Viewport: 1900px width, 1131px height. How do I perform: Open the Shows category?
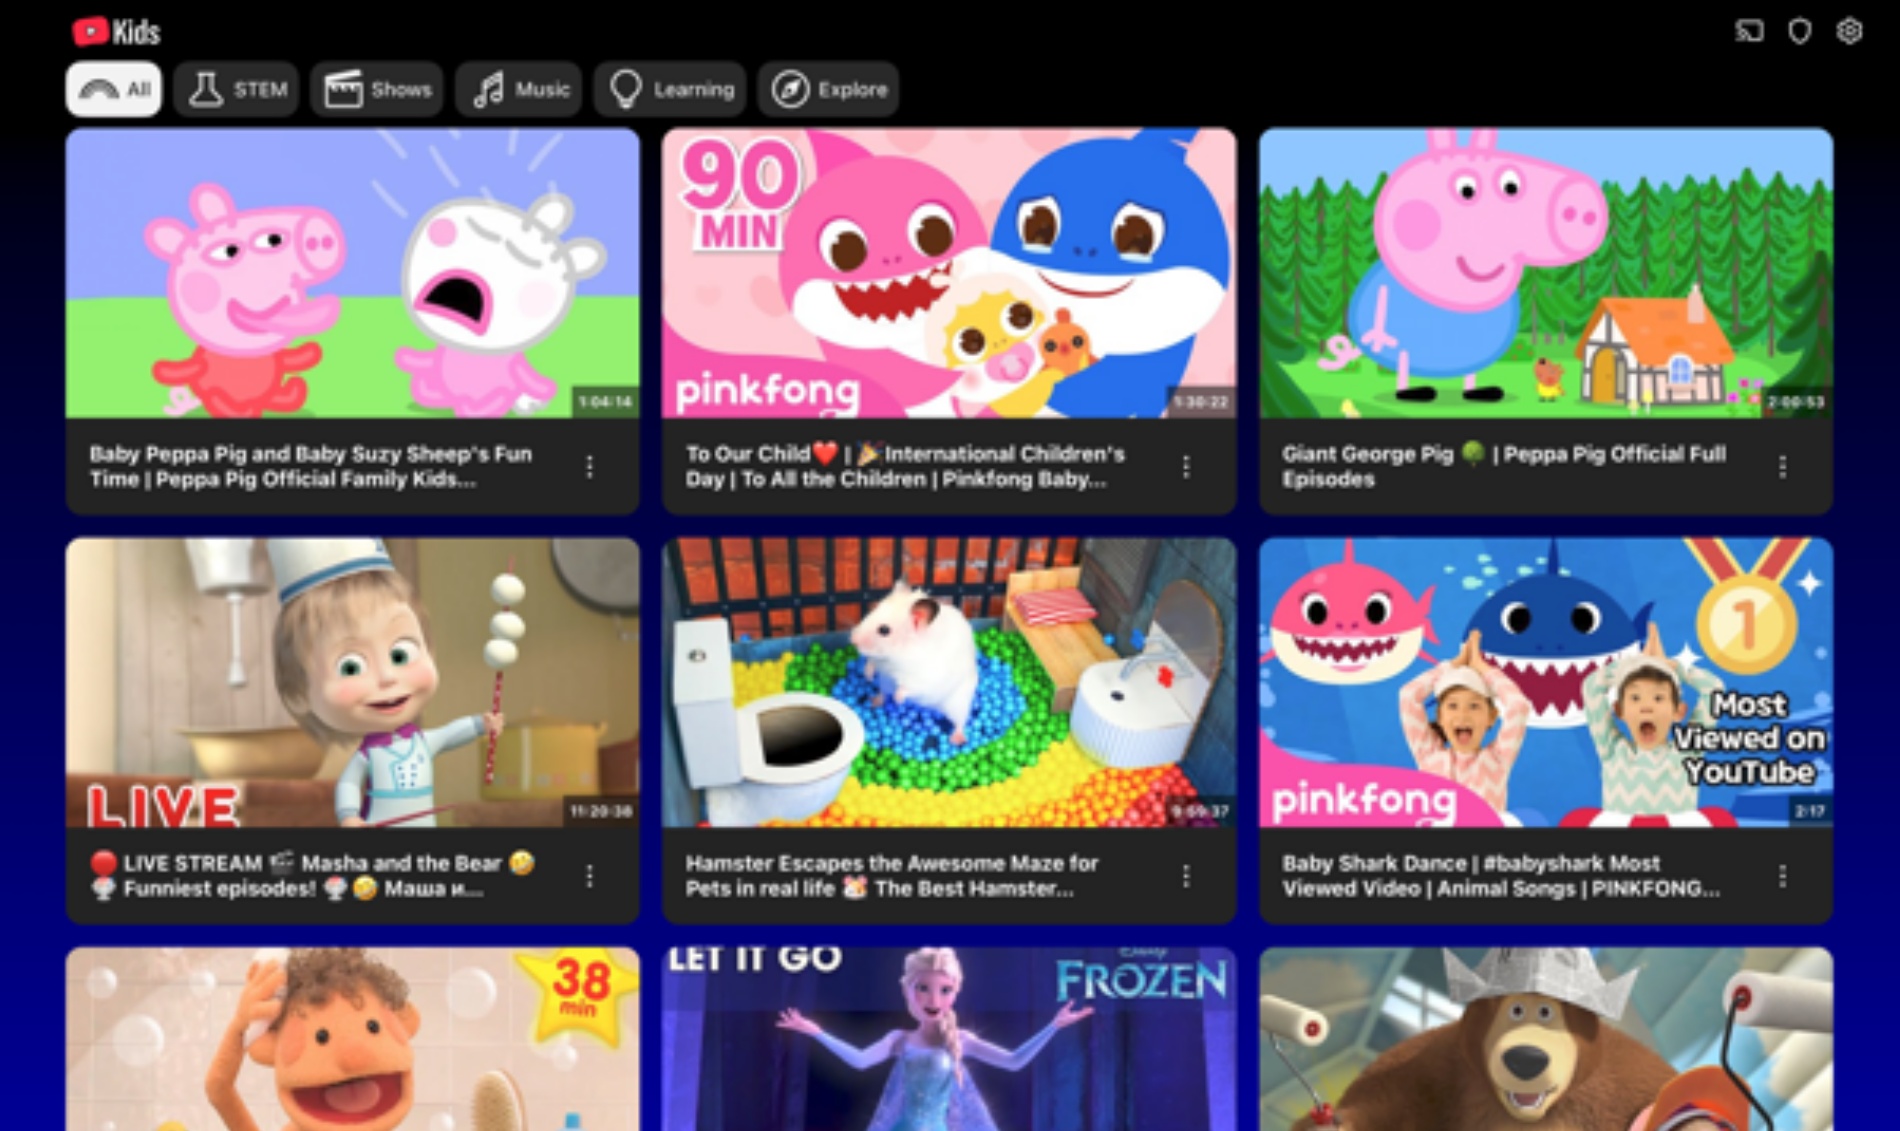(x=377, y=90)
